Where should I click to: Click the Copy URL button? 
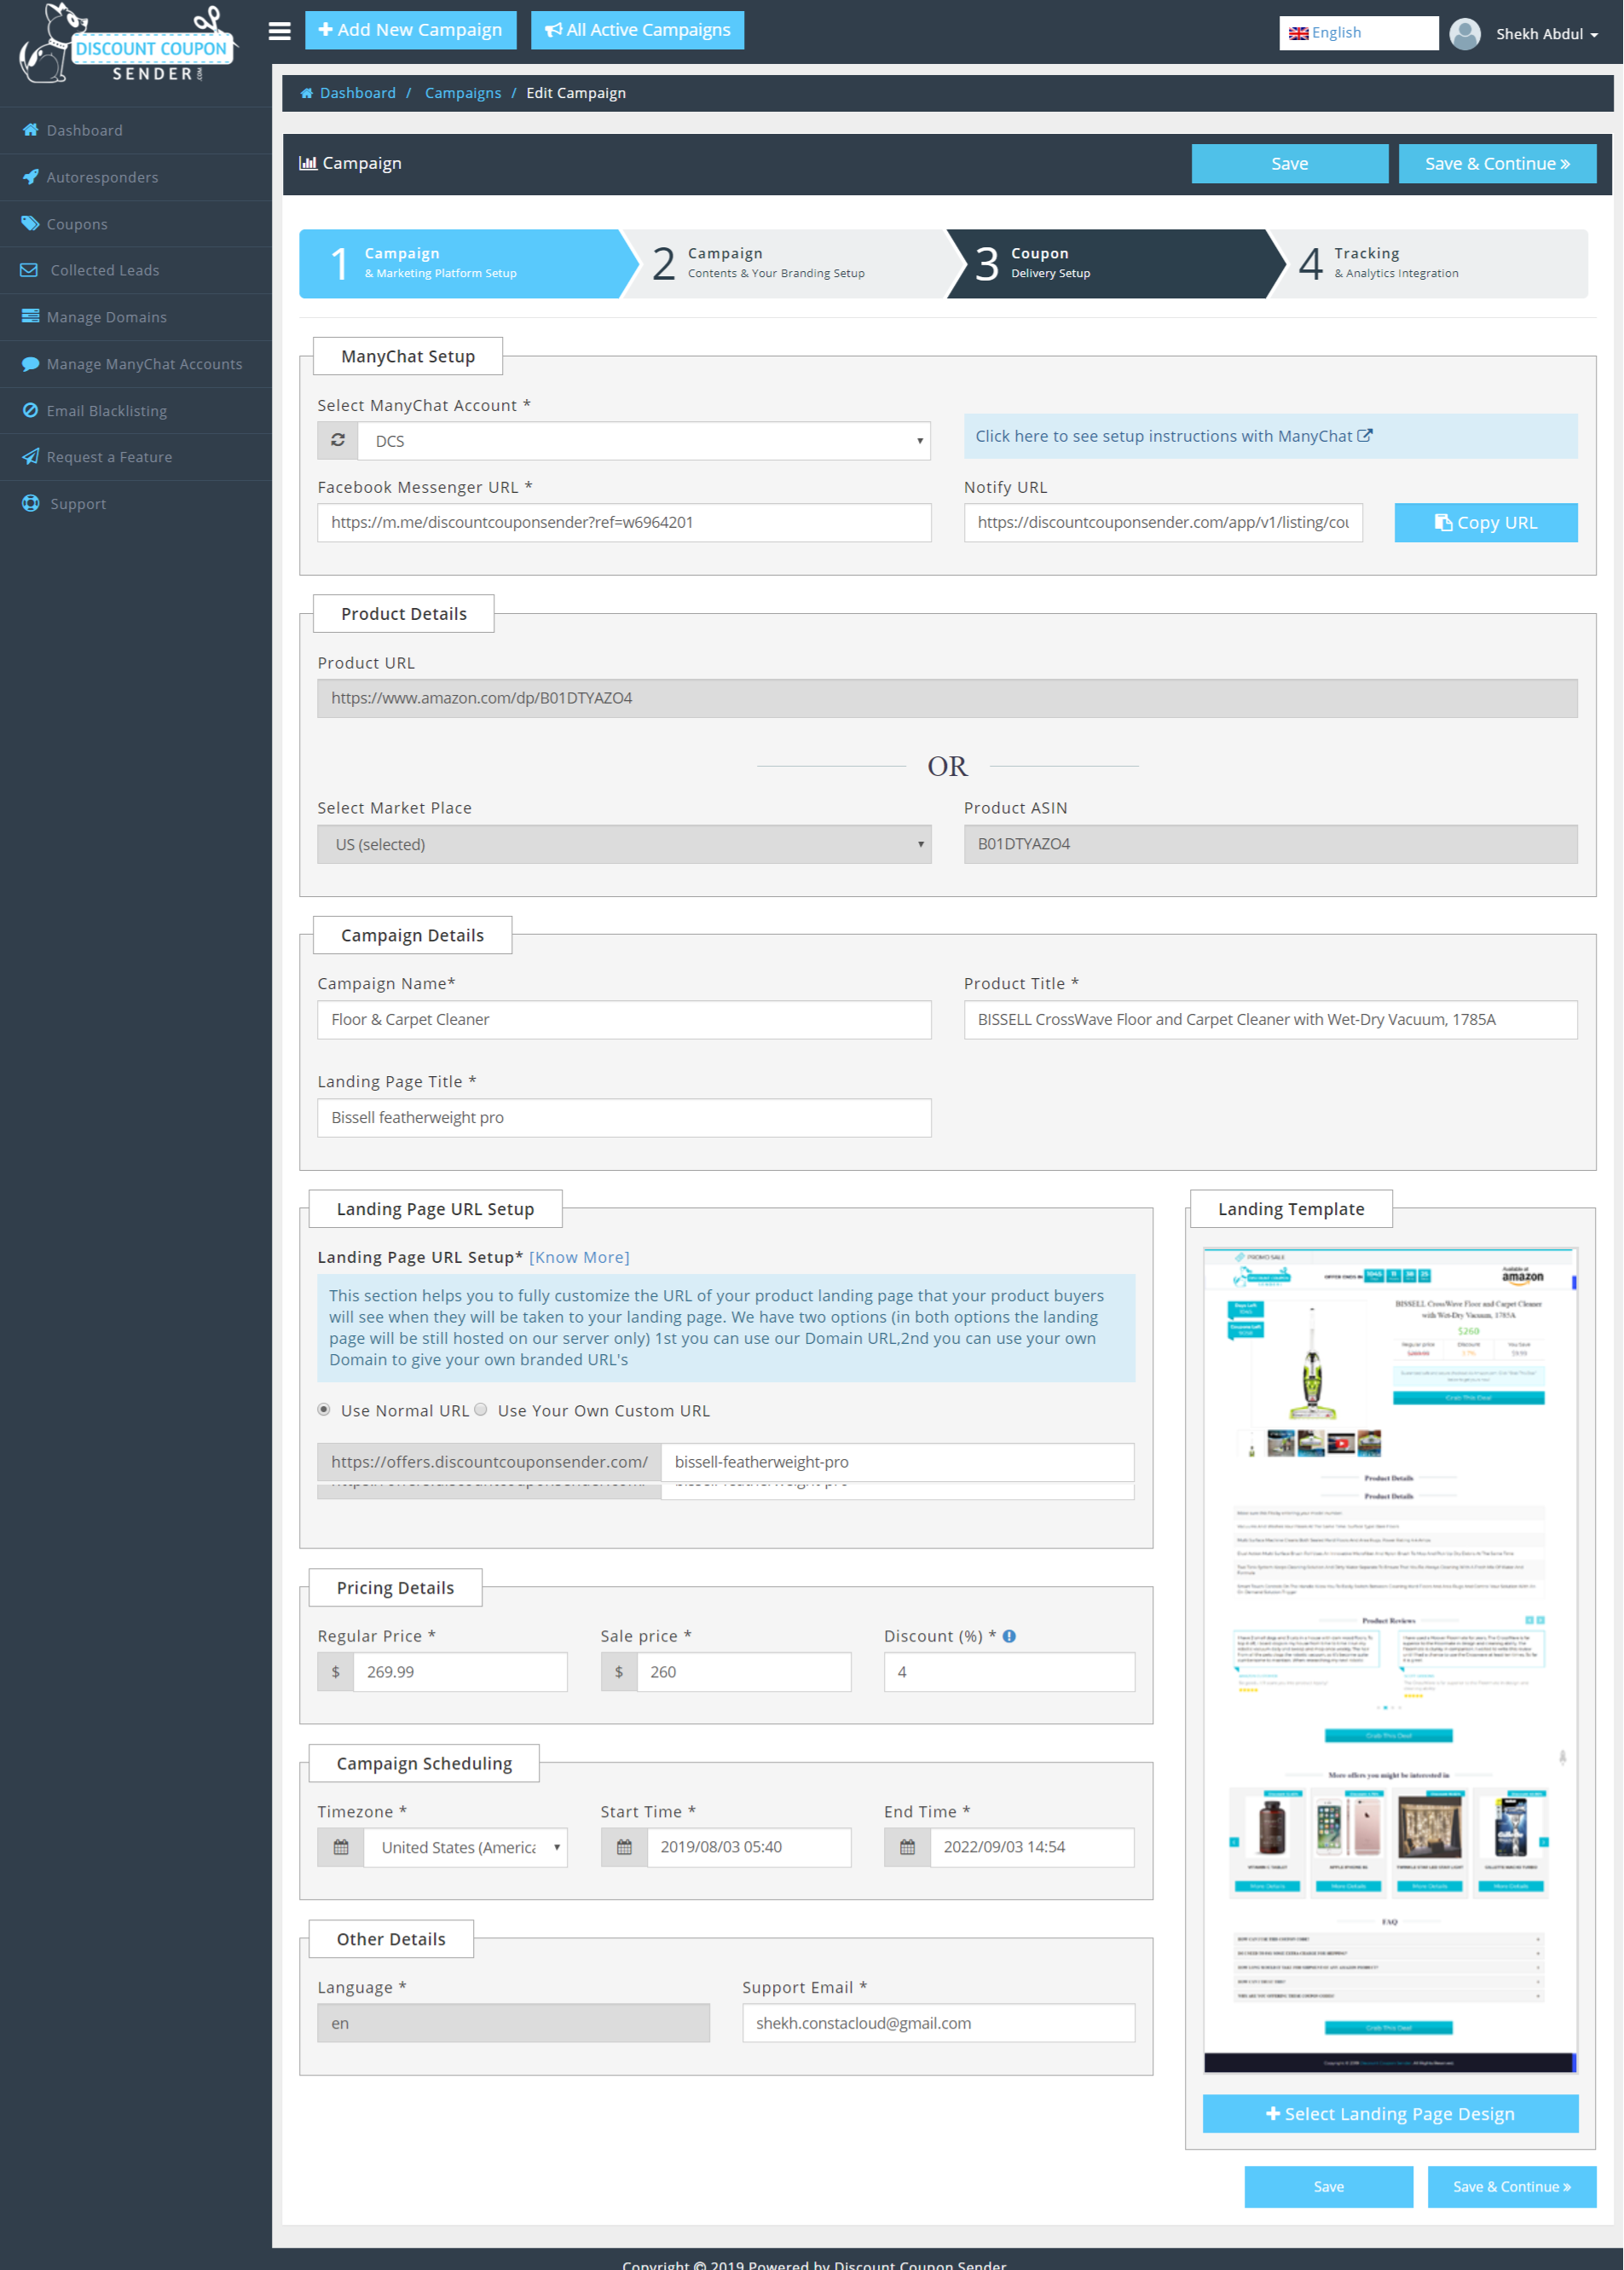(1486, 522)
